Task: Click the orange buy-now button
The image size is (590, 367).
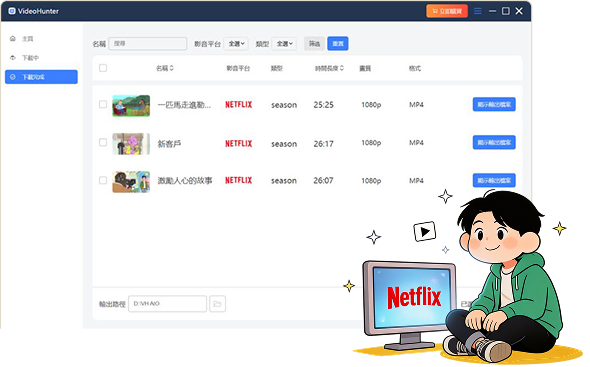Action: click(x=447, y=11)
